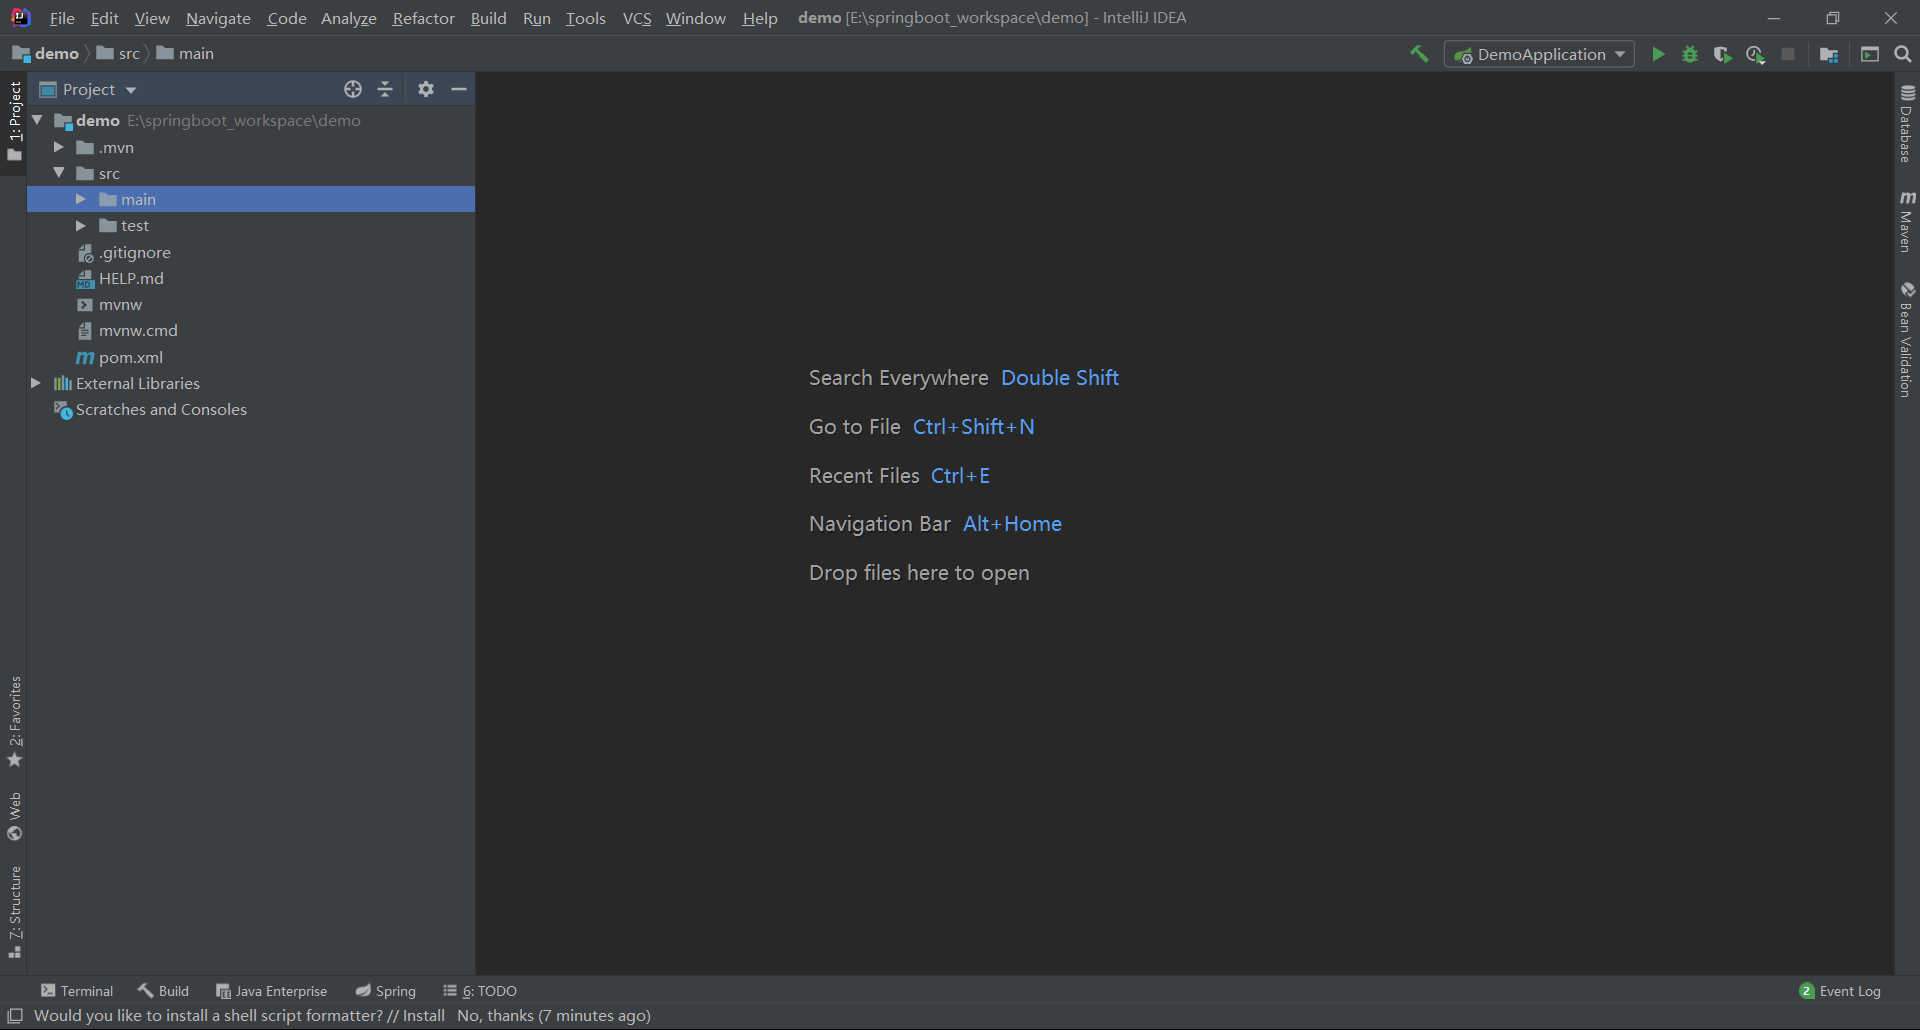Collapse the src folder
1920x1030 pixels.
coord(59,173)
